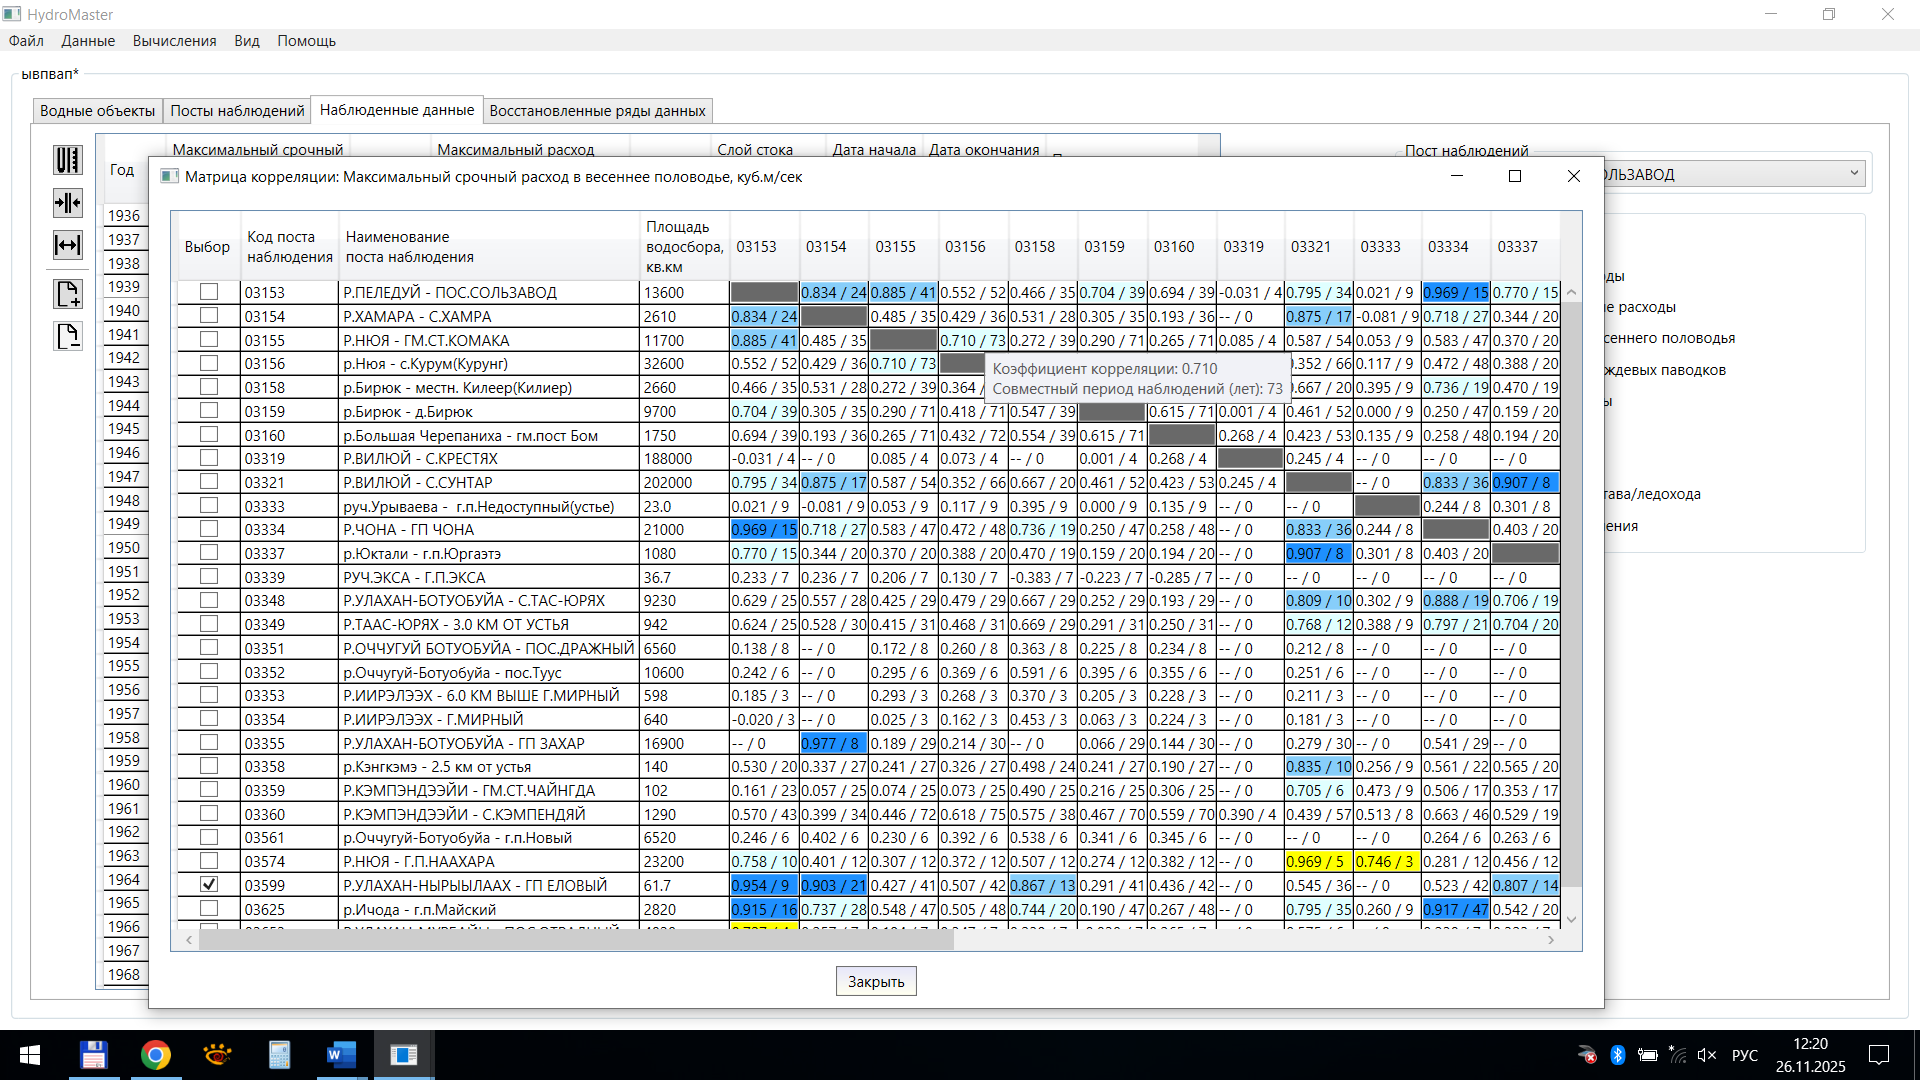1920x1080 pixels.
Task: Tick the checkbox for post 03334 Р.ЧОНА
Action: click(209, 529)
